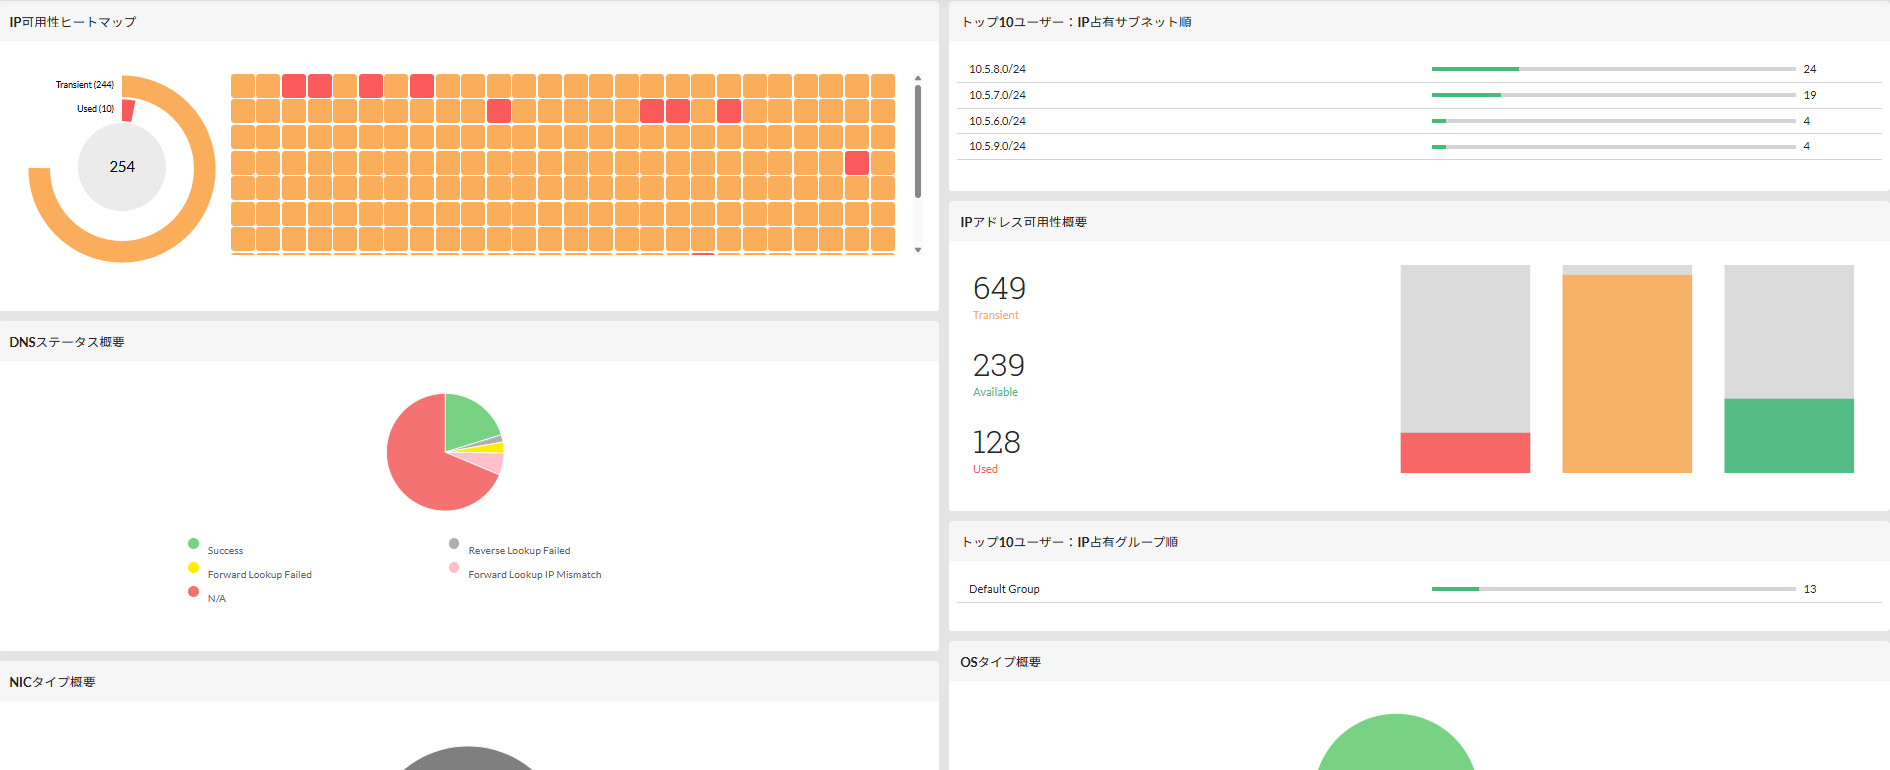The image size is (1890, 770).
Task: Select the 128 Used count
Action: (997, 443)
